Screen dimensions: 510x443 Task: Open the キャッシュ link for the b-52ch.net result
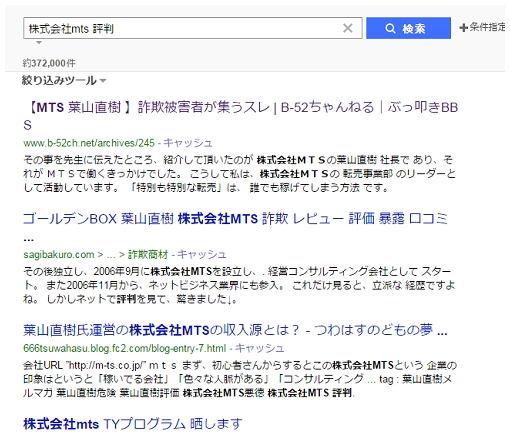(188, 143)
